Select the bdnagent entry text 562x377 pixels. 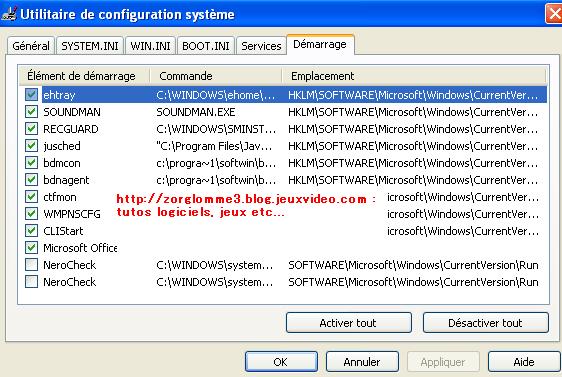66,180
